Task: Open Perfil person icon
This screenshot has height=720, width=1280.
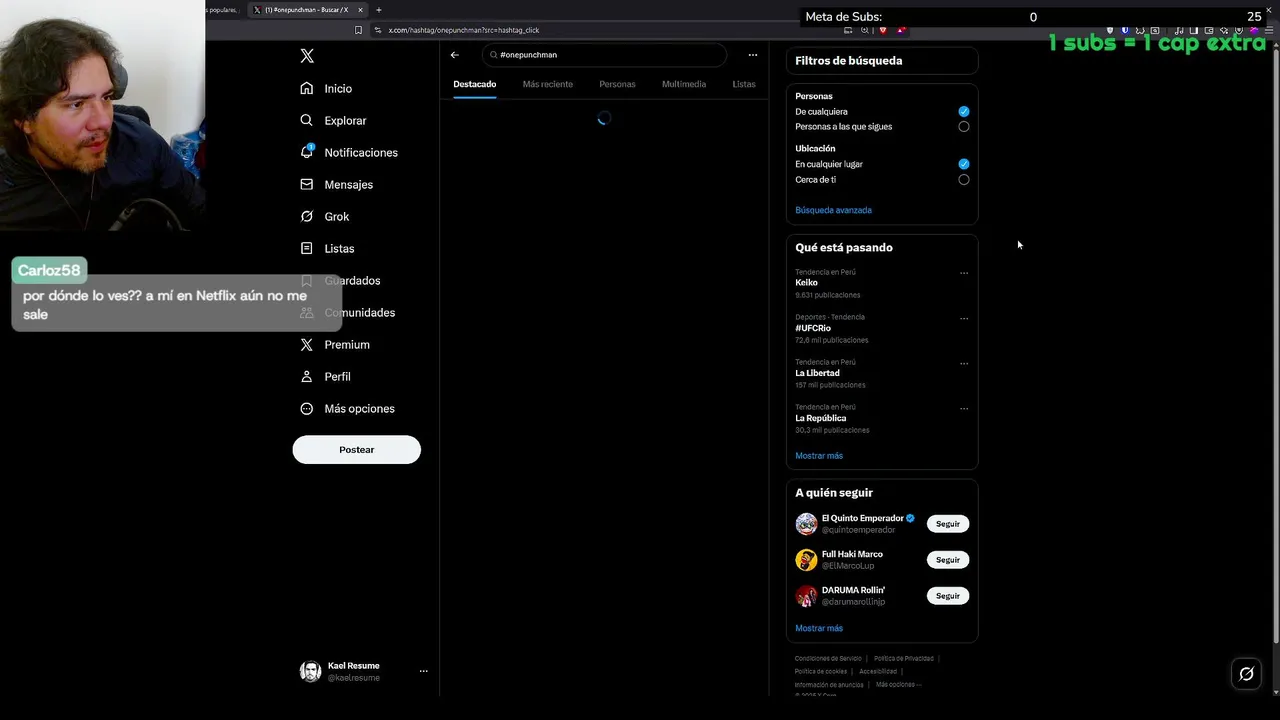Action: click(307, 376)
